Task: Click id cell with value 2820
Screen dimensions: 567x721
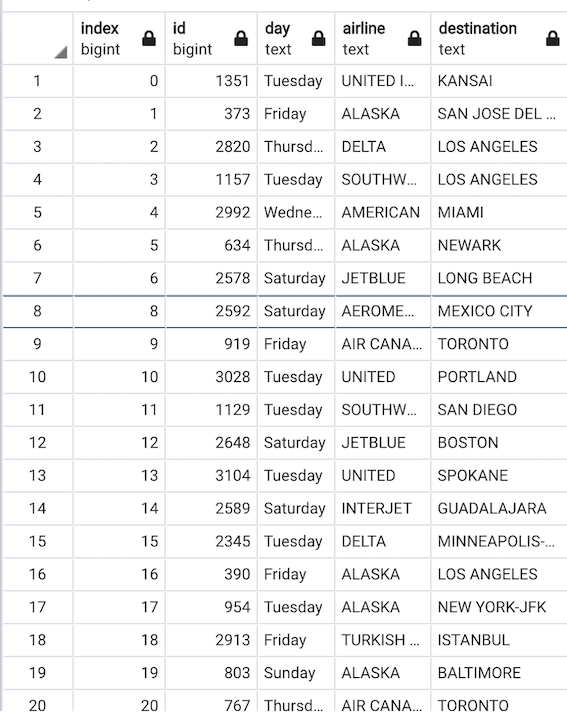Action: point(211,147)
